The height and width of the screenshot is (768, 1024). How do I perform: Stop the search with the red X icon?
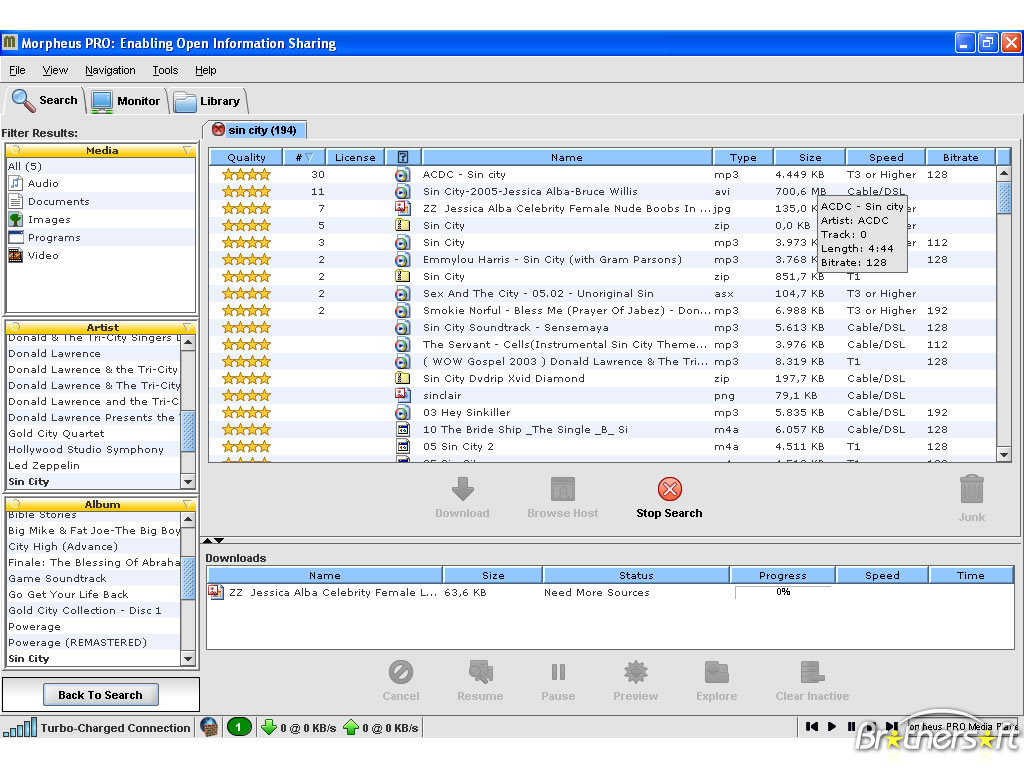(669, 488)
